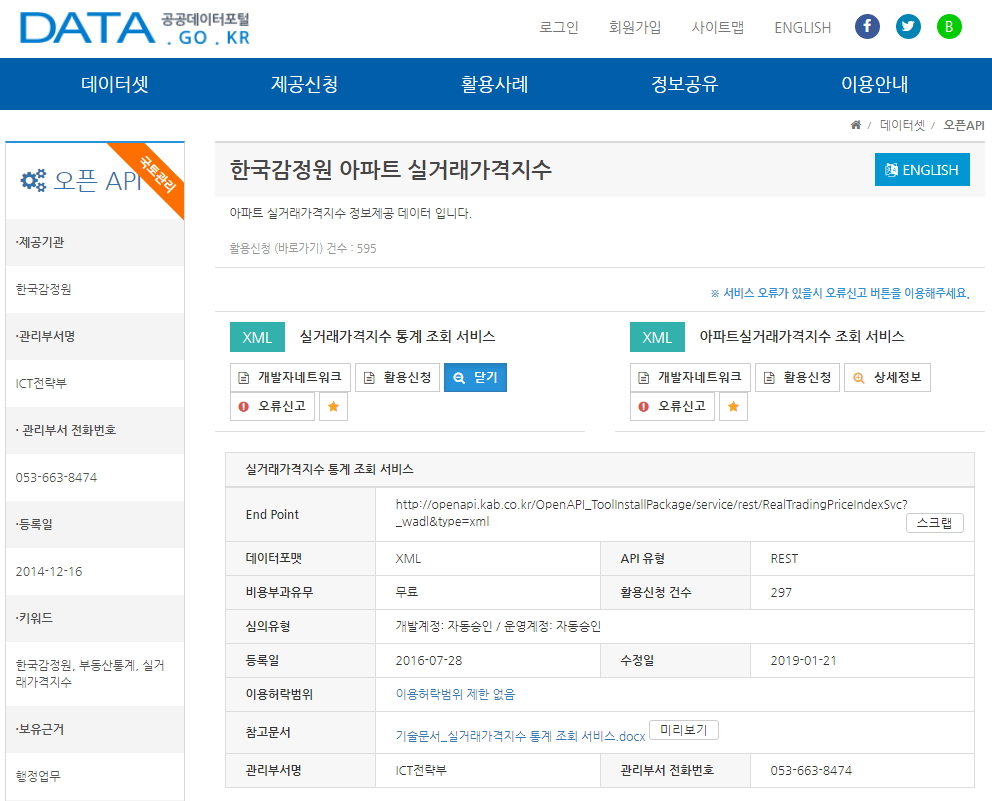Click sidebar phone number 053-663-8474
992x801 pixels.
56,477
